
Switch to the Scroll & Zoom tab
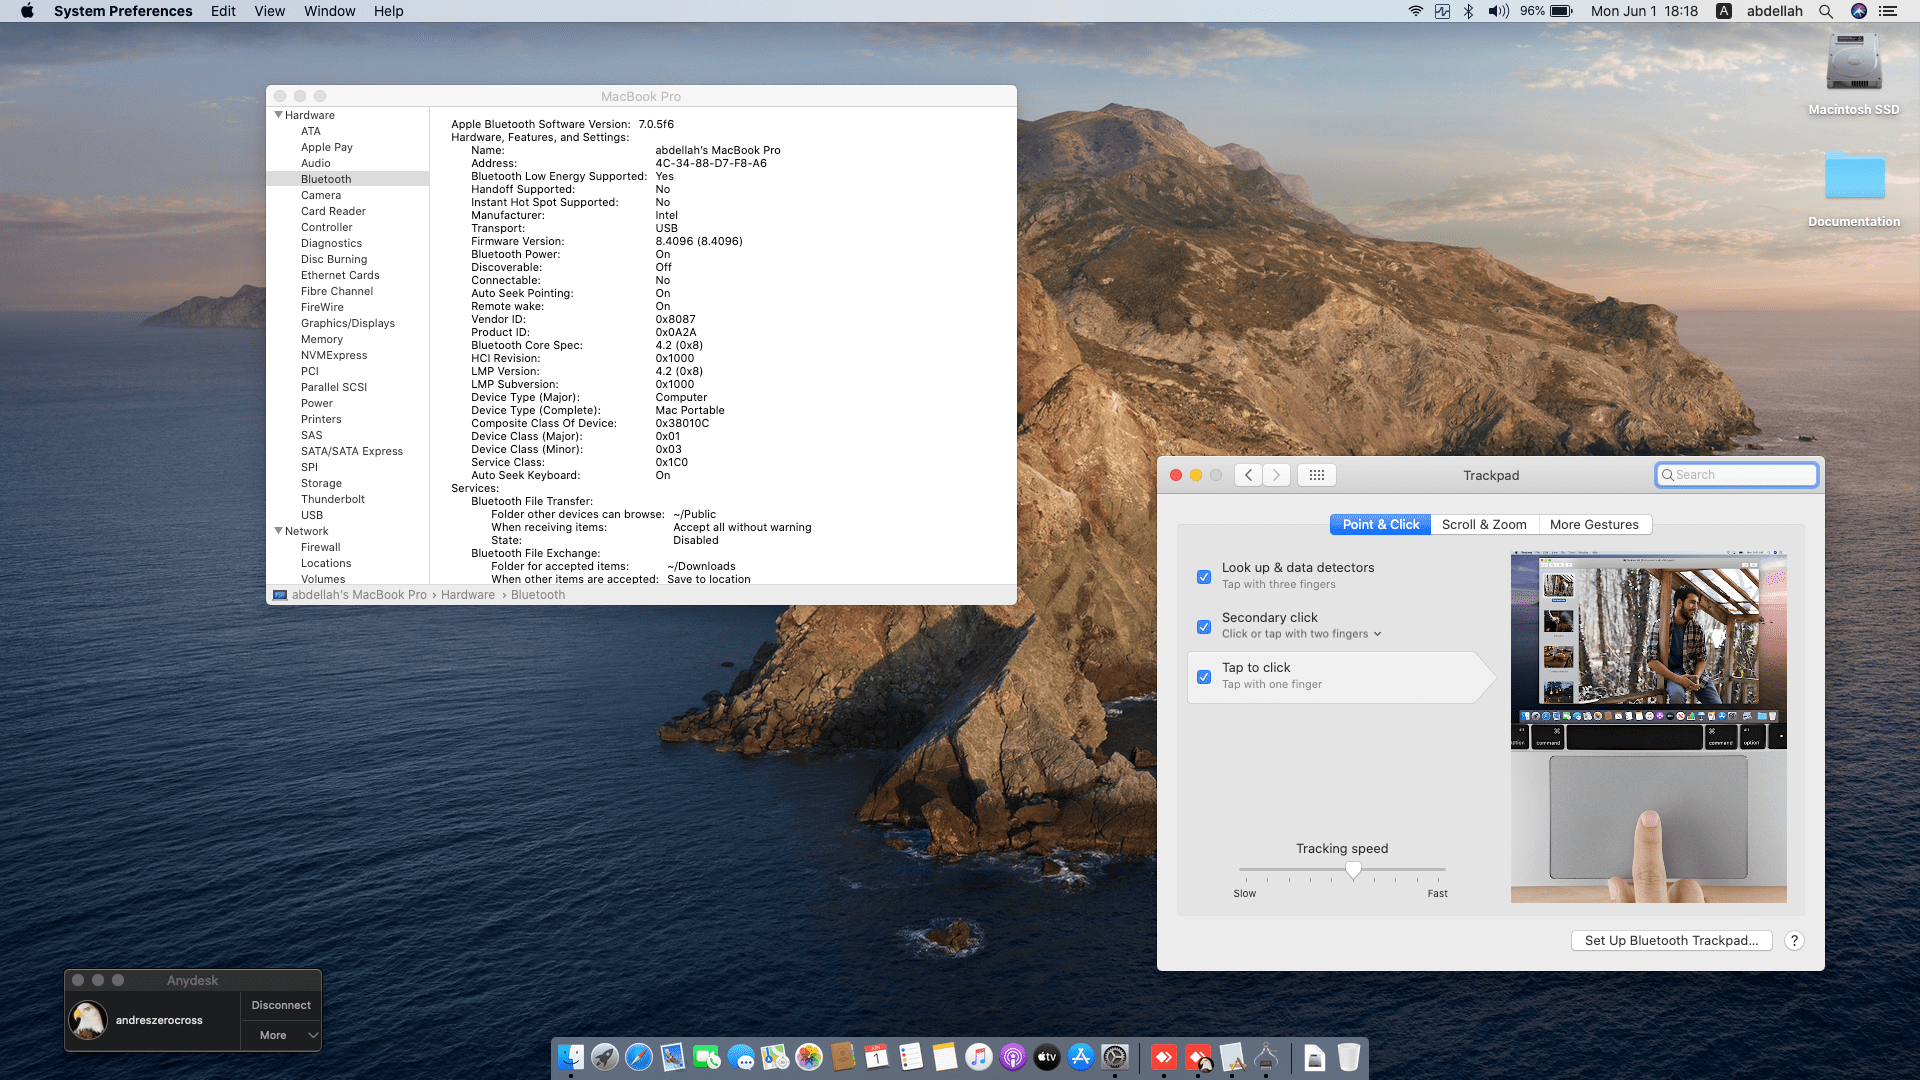pos(1483,525)
